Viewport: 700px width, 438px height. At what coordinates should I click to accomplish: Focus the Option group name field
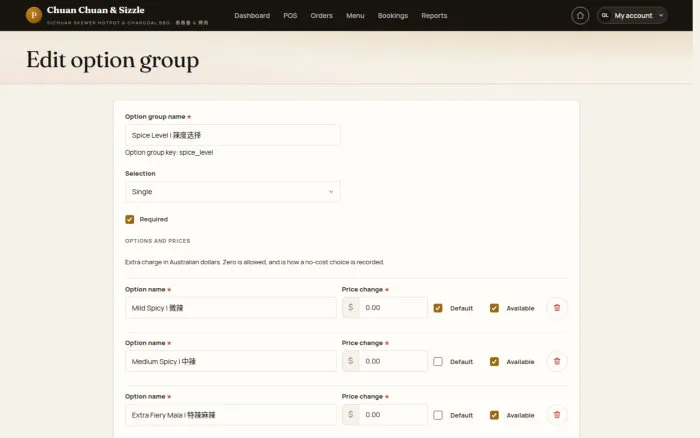tap(233, 135)
